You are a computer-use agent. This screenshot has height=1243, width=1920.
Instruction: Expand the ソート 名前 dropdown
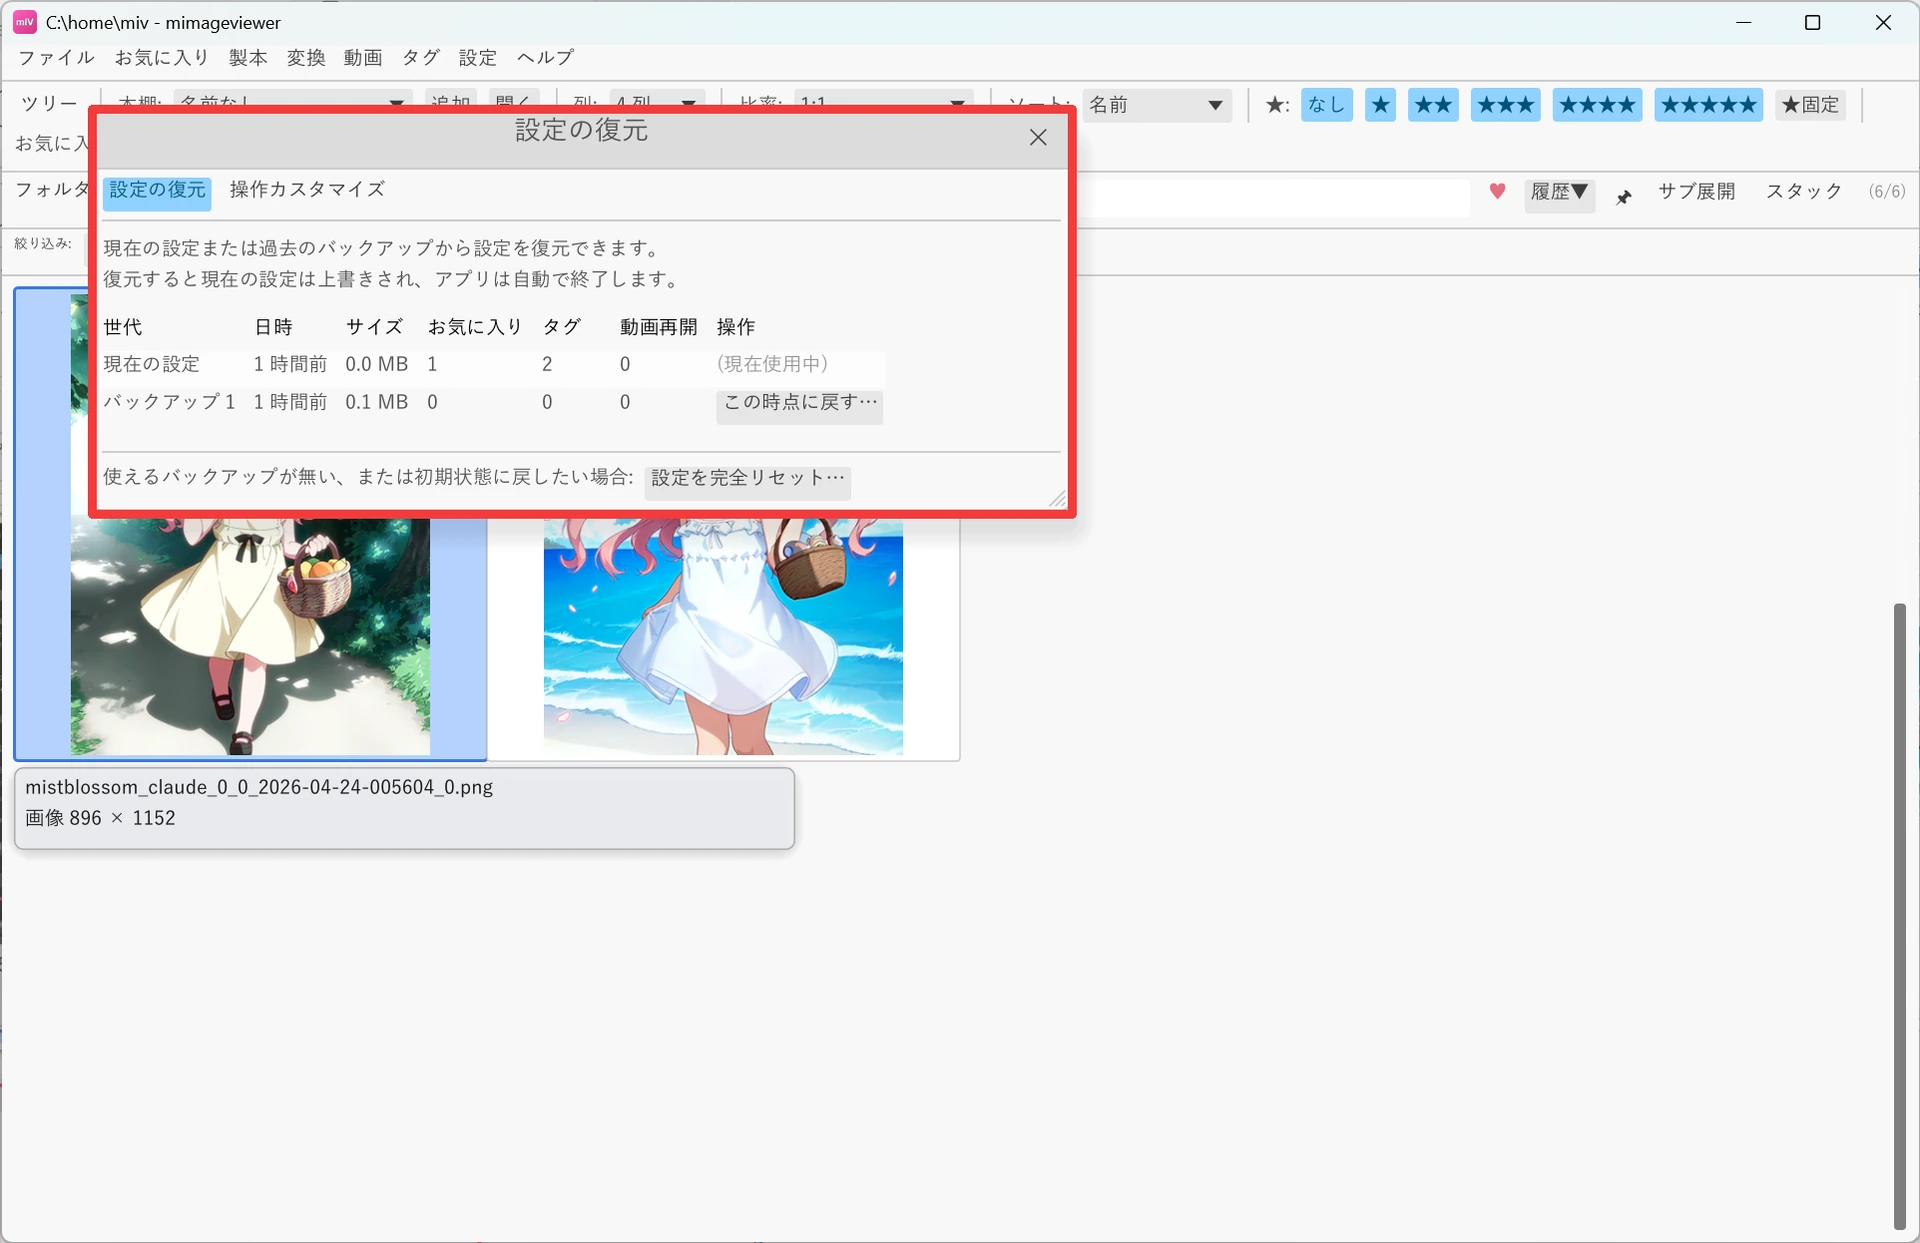coord(1156,105)
